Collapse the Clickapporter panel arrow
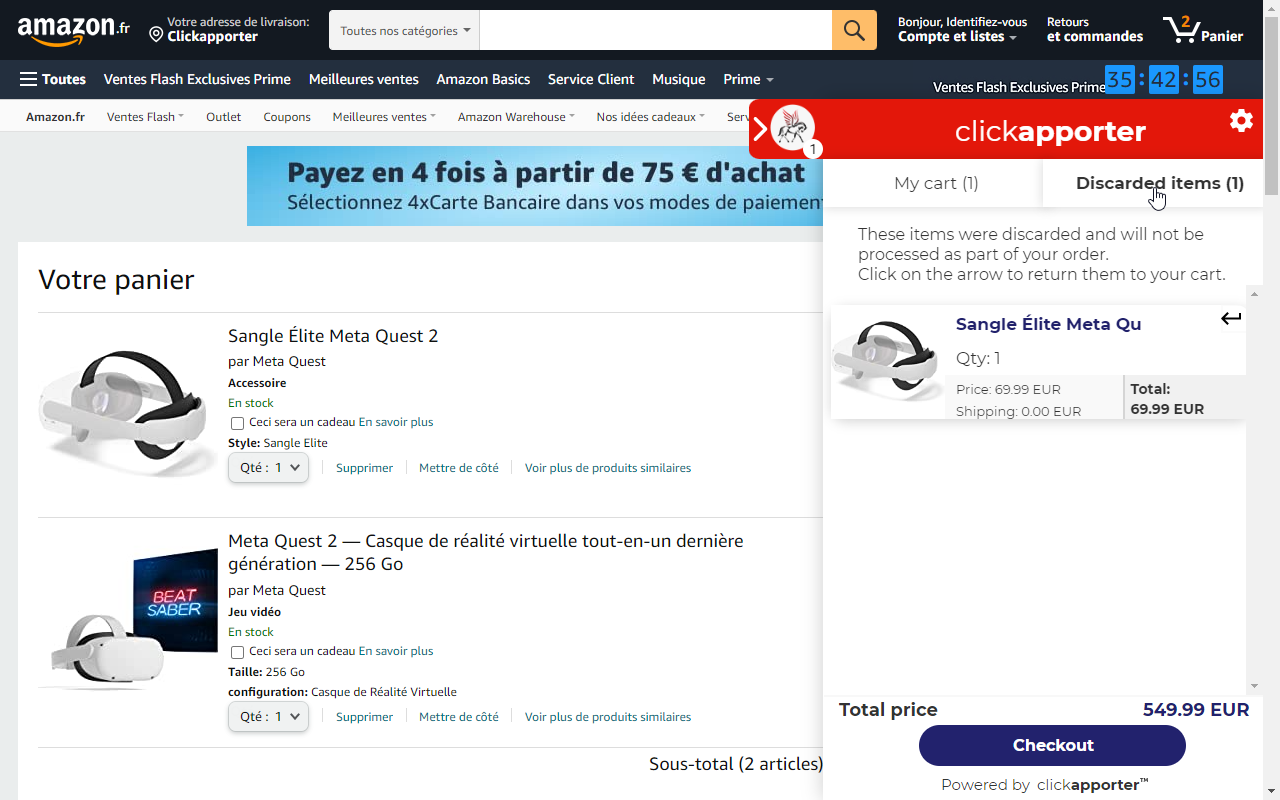Image resolution: width=1280 pixels, height=800 pixels. pos(759,128)
